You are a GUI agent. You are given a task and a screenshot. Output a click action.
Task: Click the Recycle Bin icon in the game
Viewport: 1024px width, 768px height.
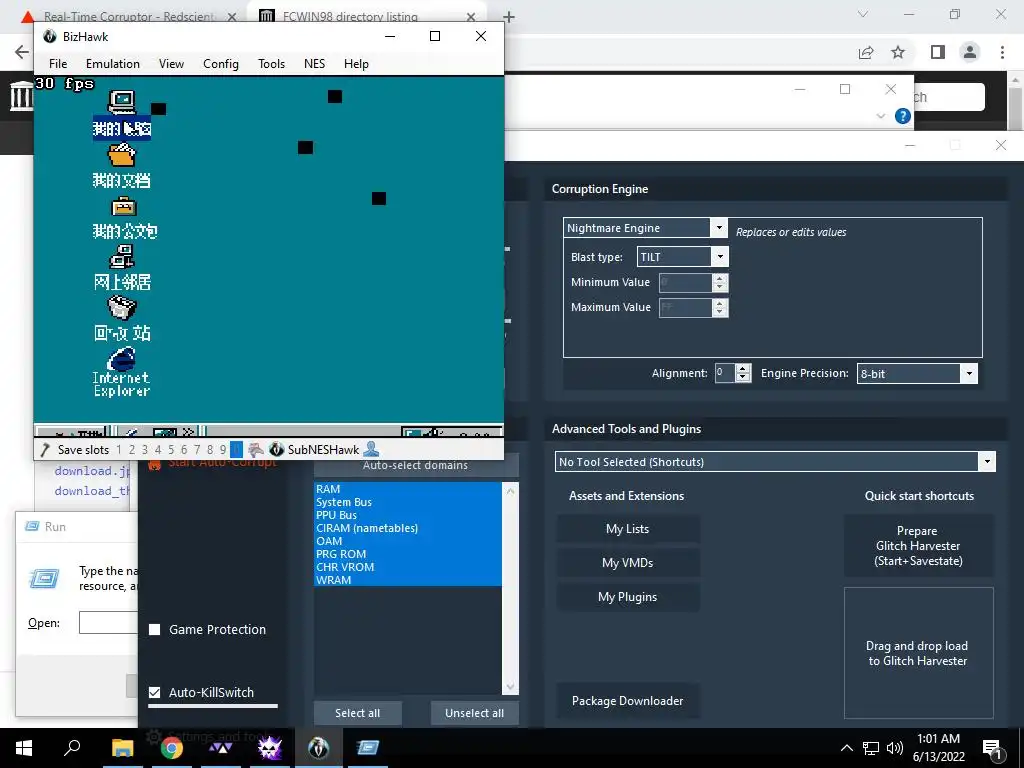(x=121, y=308)
